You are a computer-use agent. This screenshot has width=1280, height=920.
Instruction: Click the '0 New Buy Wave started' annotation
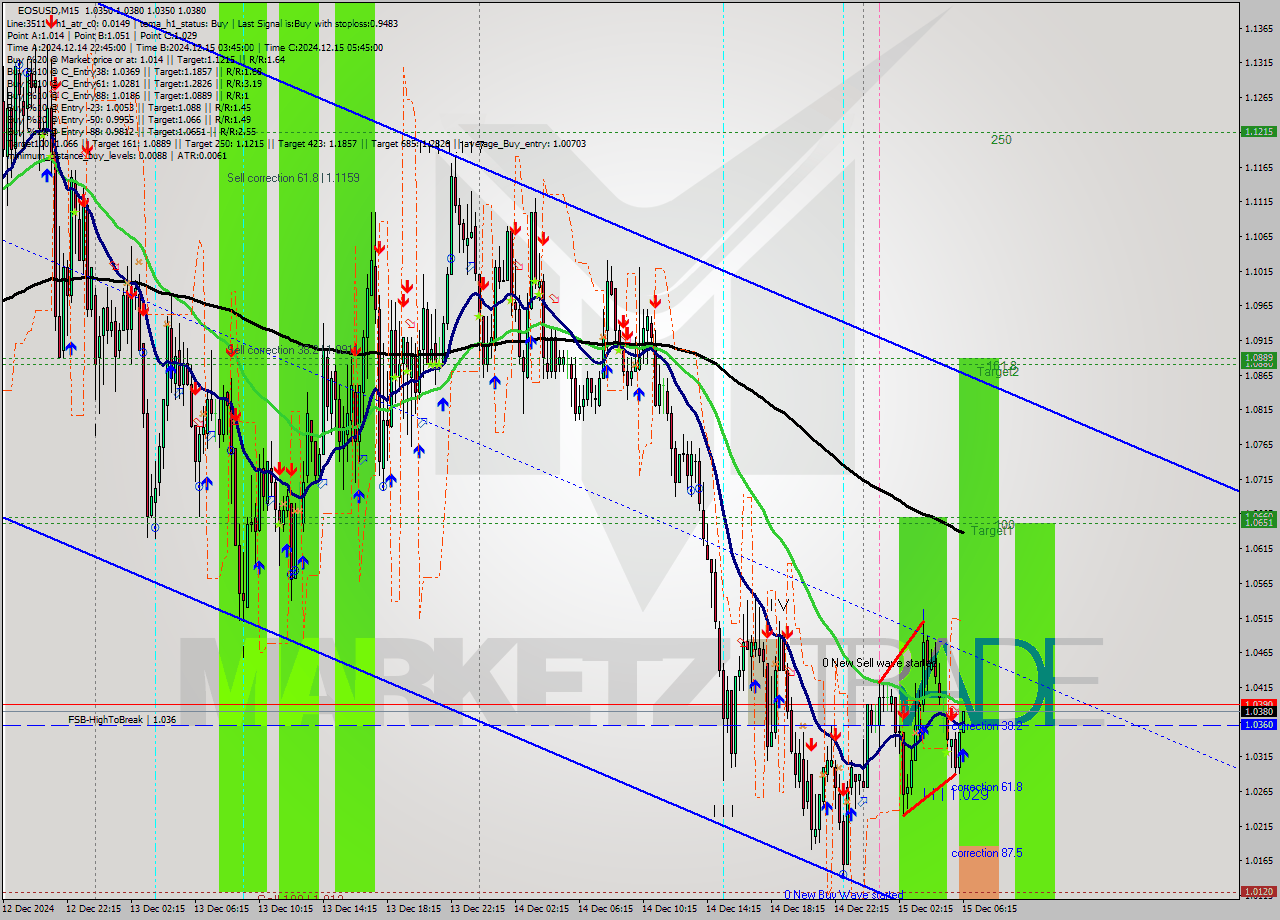[843, 894]
